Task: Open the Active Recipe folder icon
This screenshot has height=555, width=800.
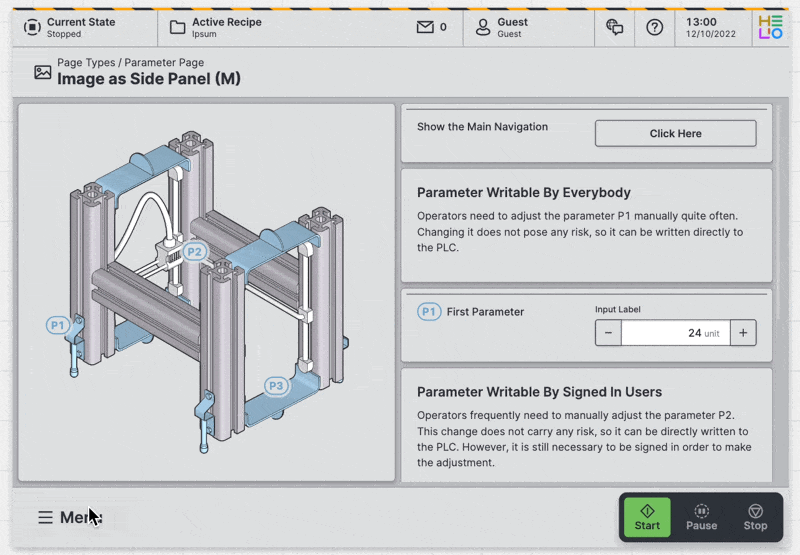Action: tap(178, 27)
